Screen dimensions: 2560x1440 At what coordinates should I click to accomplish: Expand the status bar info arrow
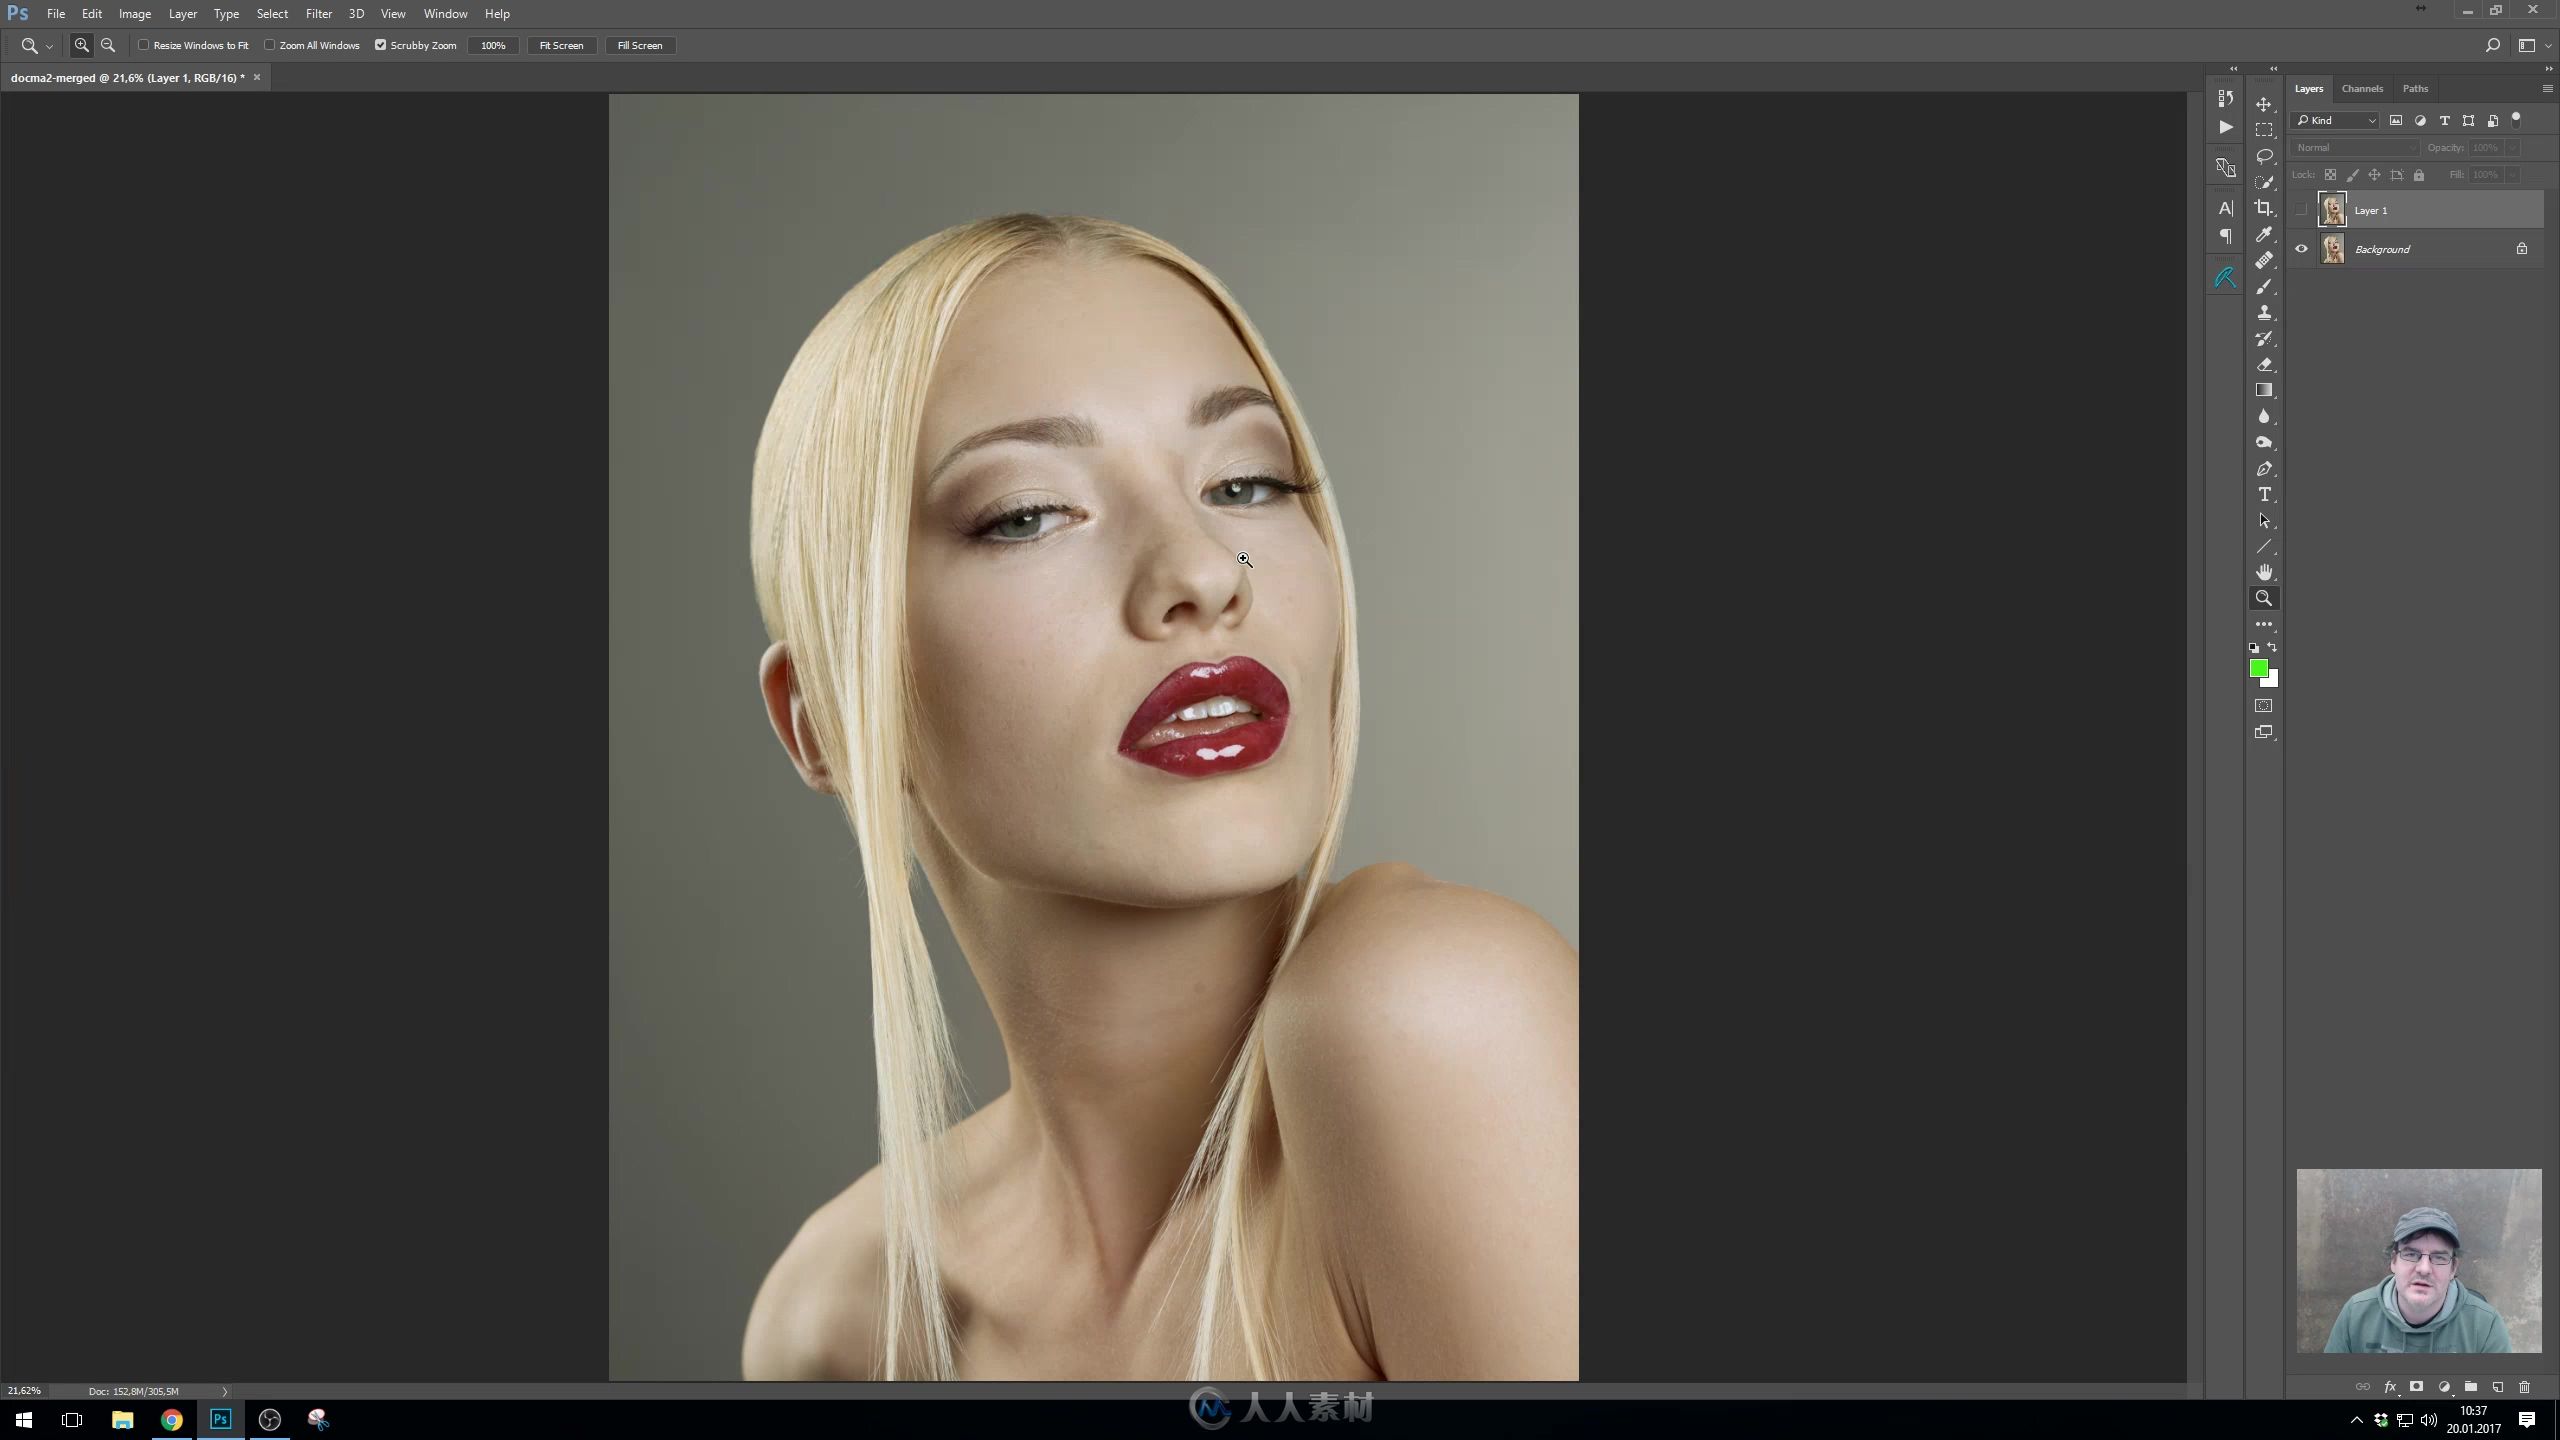[224, 1391]
